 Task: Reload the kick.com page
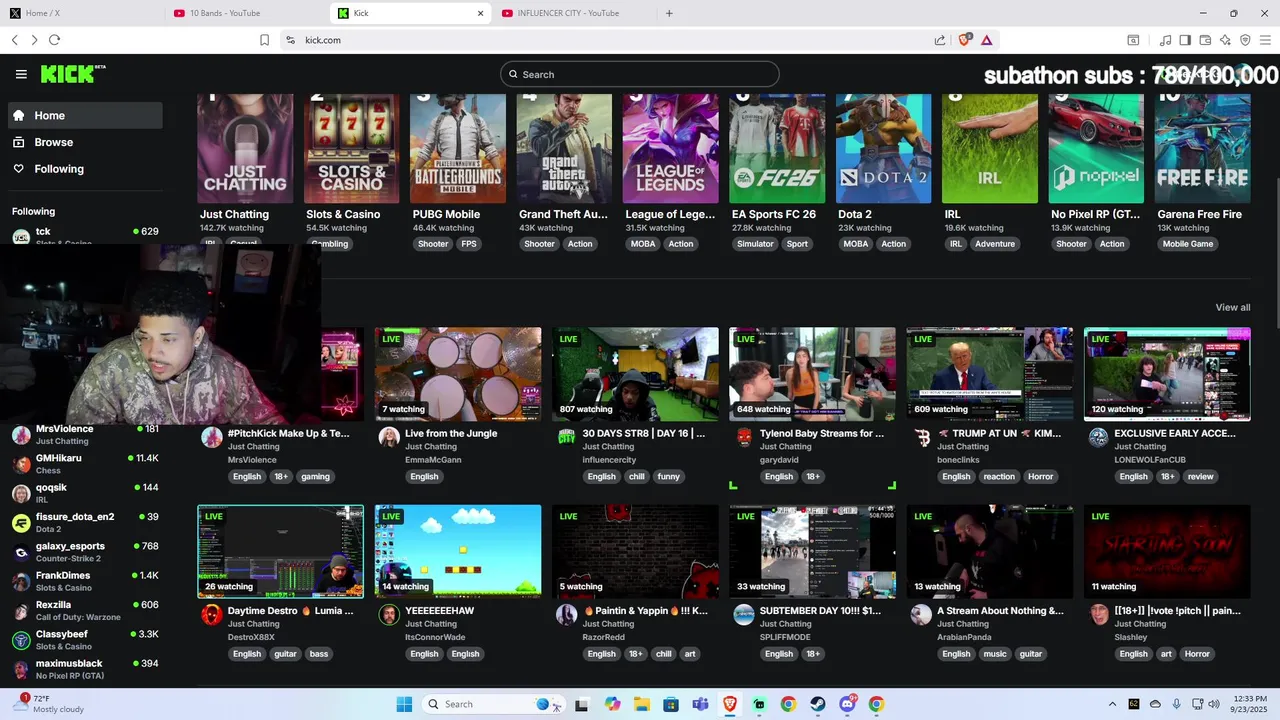pos(54,40)
